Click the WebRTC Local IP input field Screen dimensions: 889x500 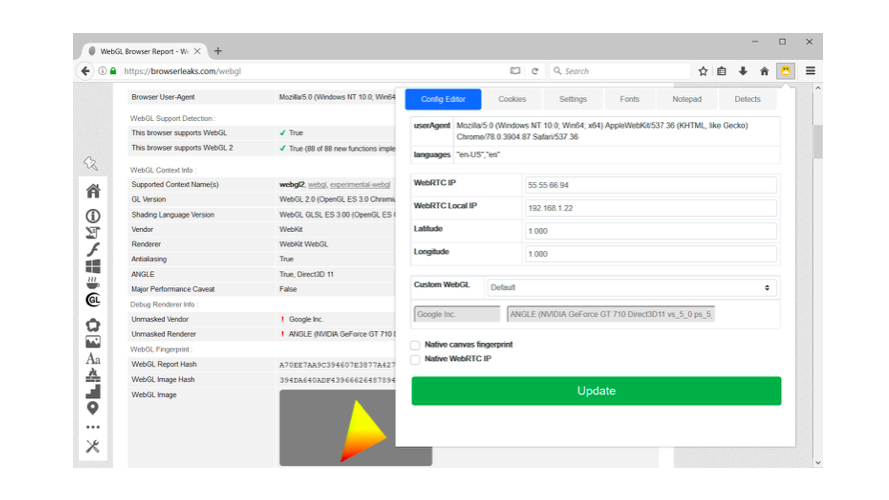point(650,208)
